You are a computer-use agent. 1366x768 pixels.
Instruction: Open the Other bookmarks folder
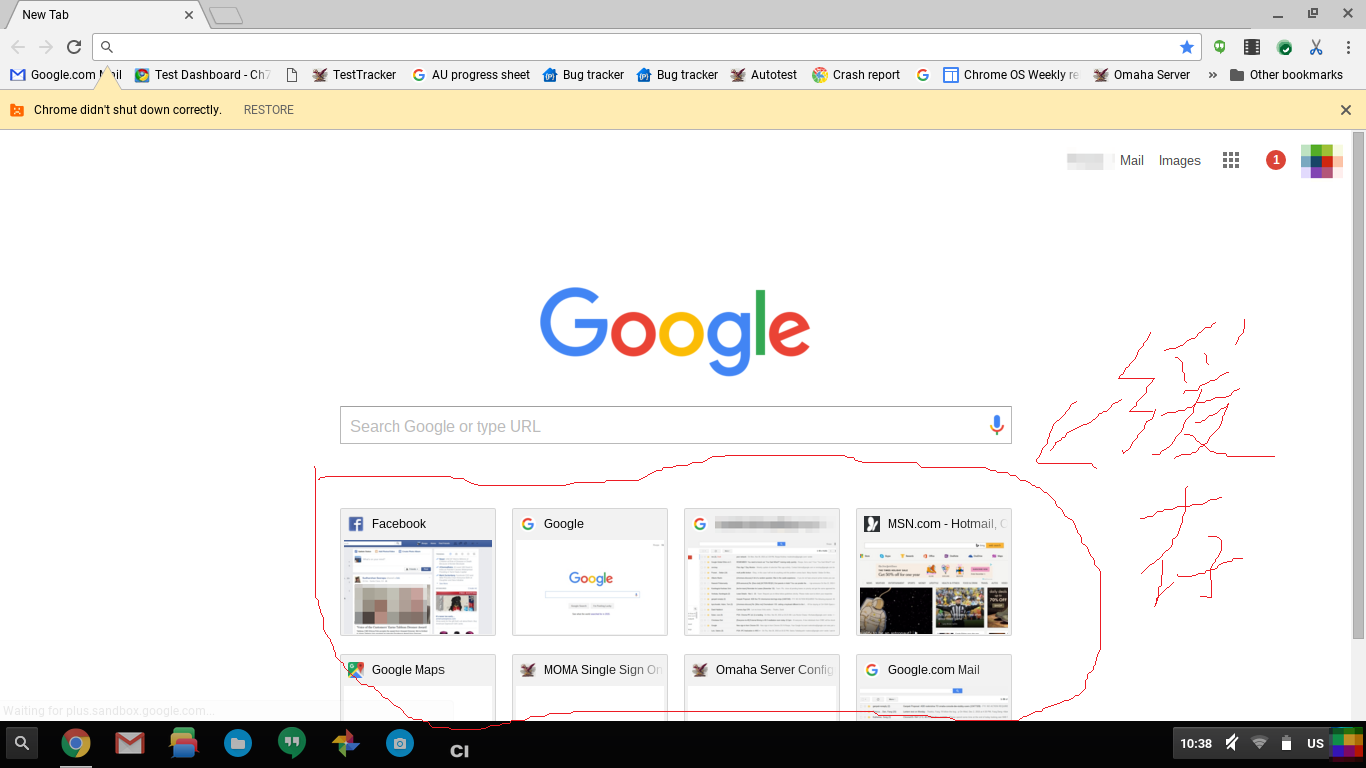click(x=1286, y=75)
